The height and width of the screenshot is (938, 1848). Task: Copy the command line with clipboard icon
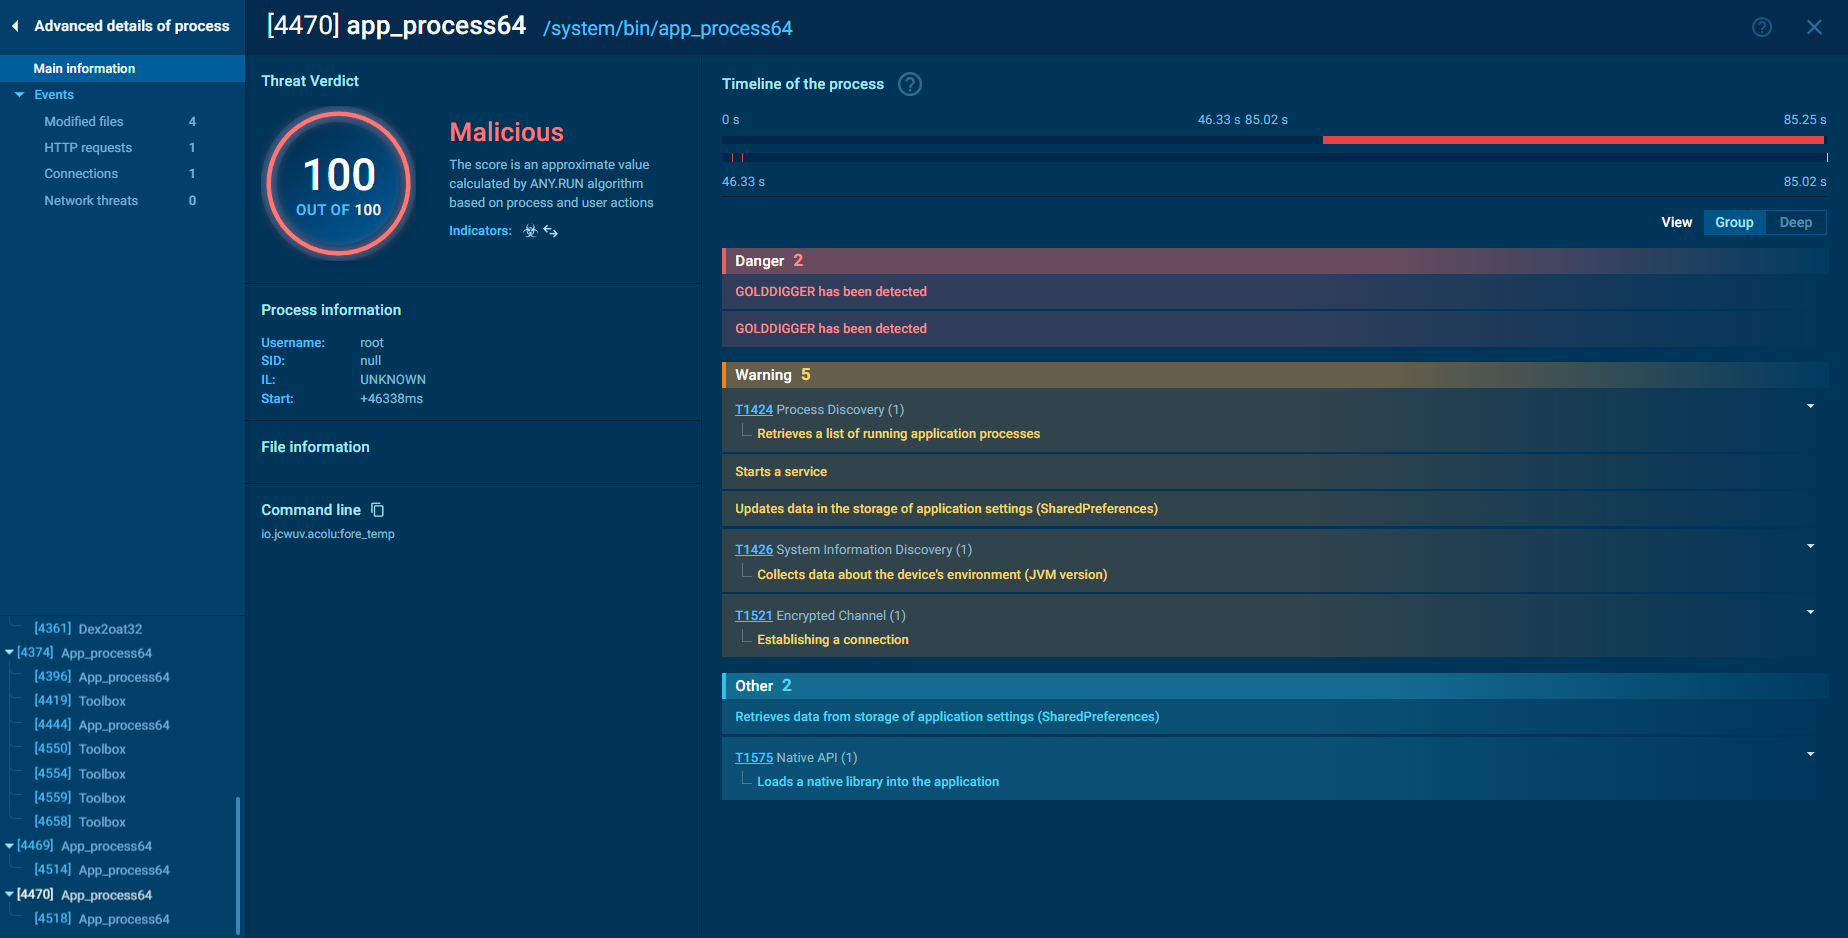coord(377,510)
